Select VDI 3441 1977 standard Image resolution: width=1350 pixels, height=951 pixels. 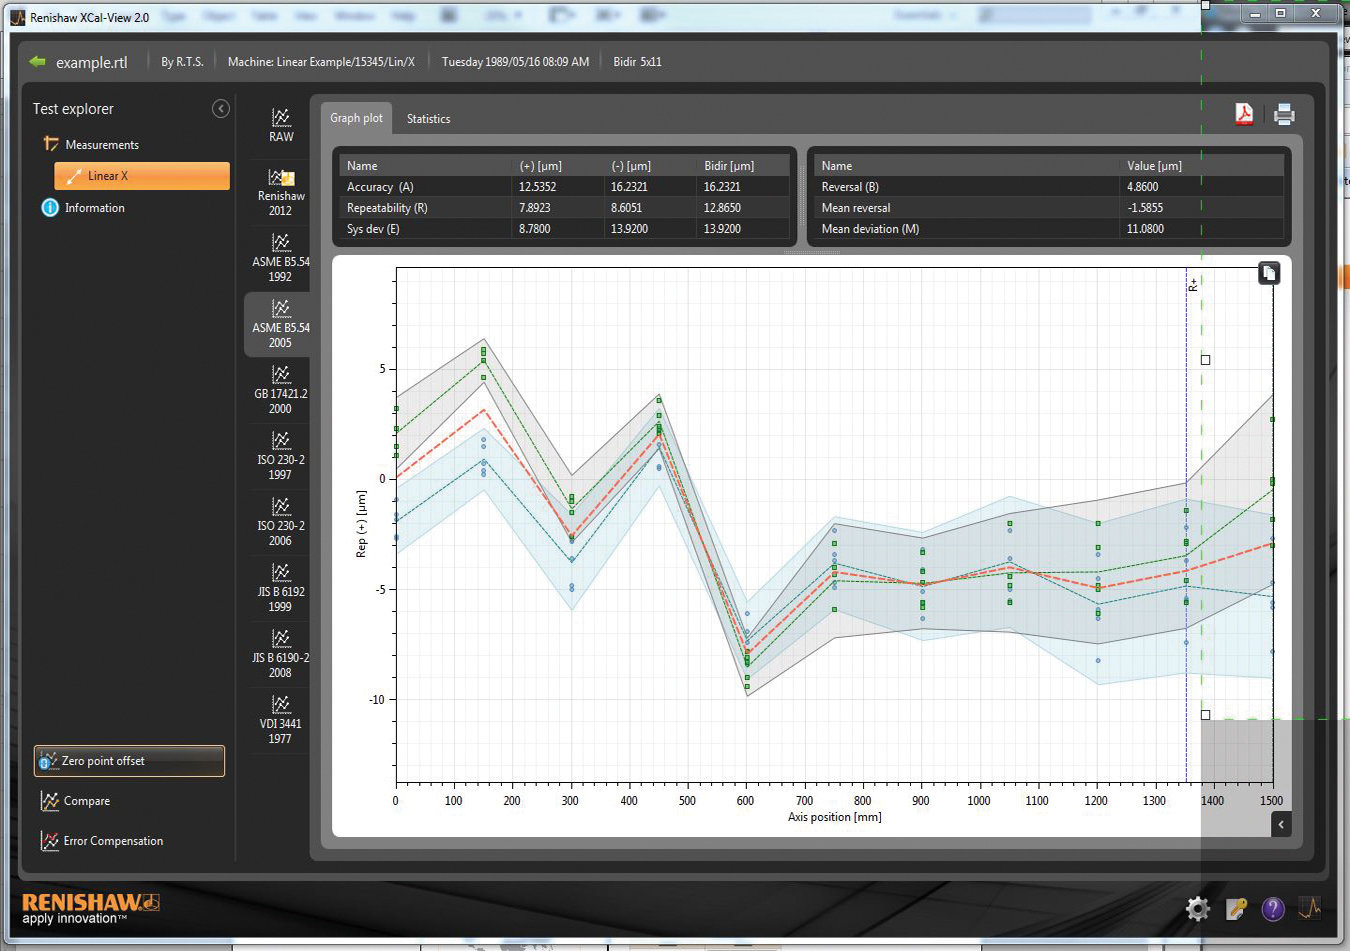281,720
